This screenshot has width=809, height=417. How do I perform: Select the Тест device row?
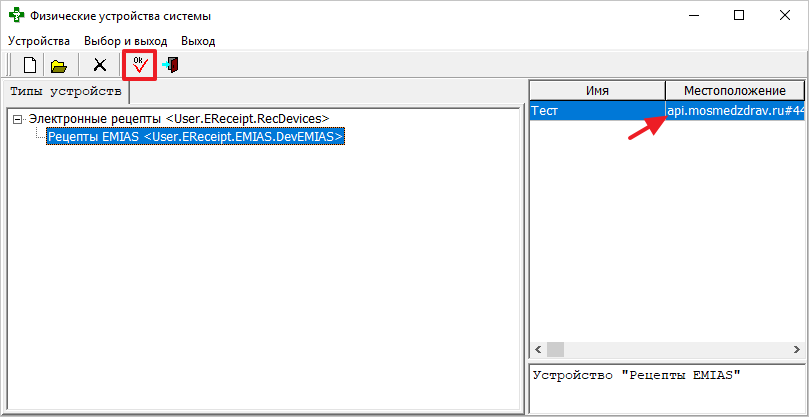(x=596, y=110)
